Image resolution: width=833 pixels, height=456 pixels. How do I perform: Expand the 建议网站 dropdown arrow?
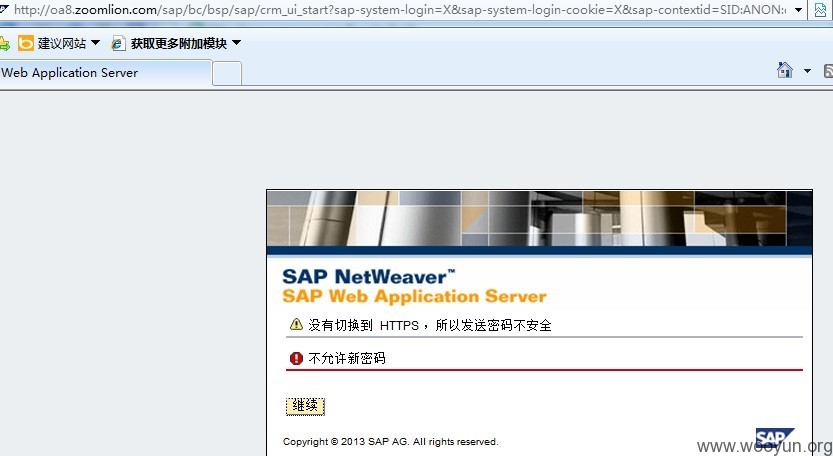pyautogui.click(x=96, y=43)
